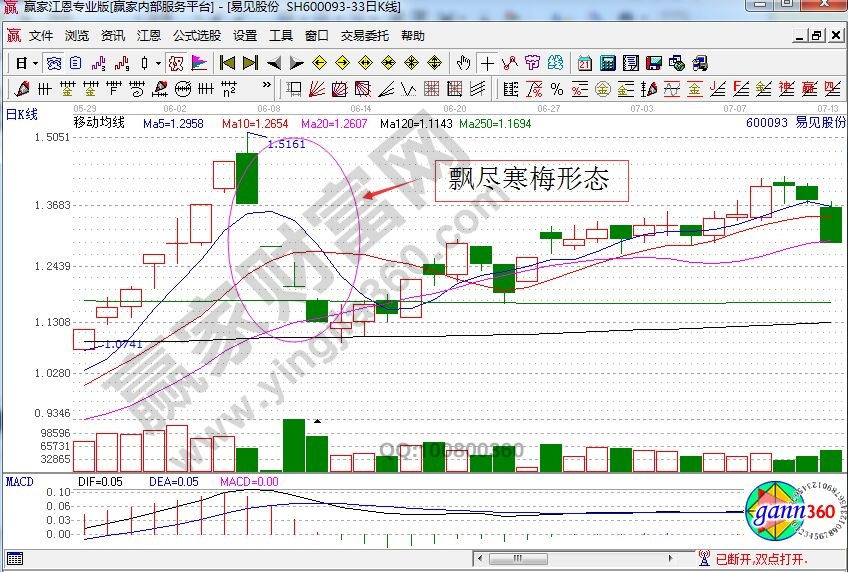Click the floppy disk save icon
The width and height of the screenshot is (848, 572).
[x=654, y=62]
